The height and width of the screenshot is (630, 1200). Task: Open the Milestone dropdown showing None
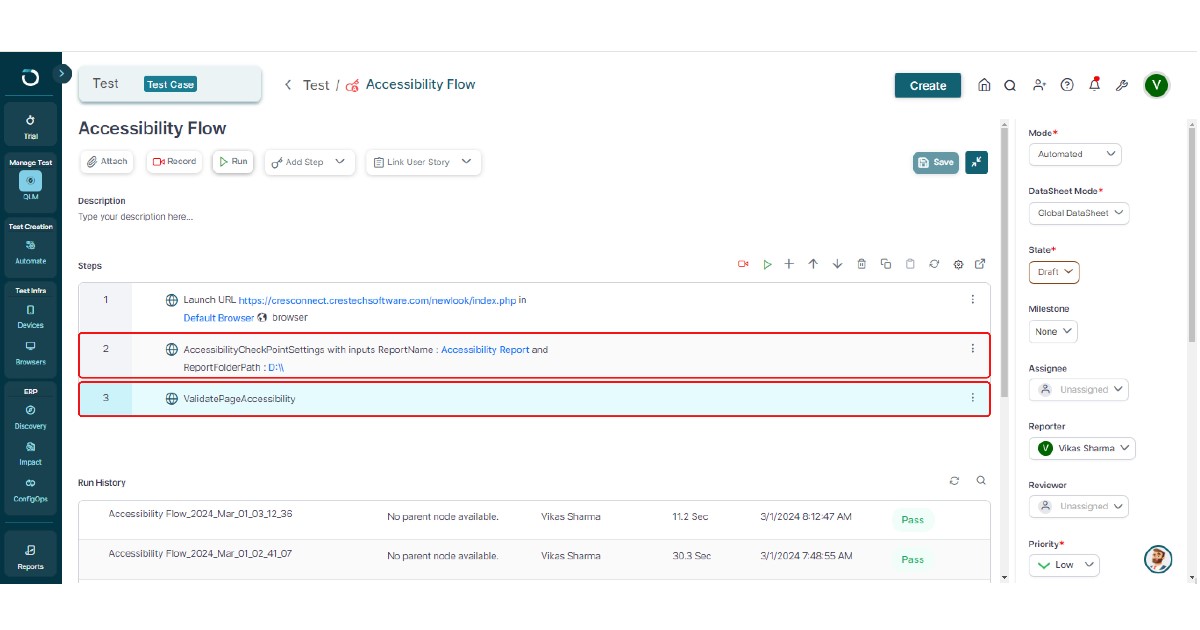pyautogui.click(x=1053, y=331)
